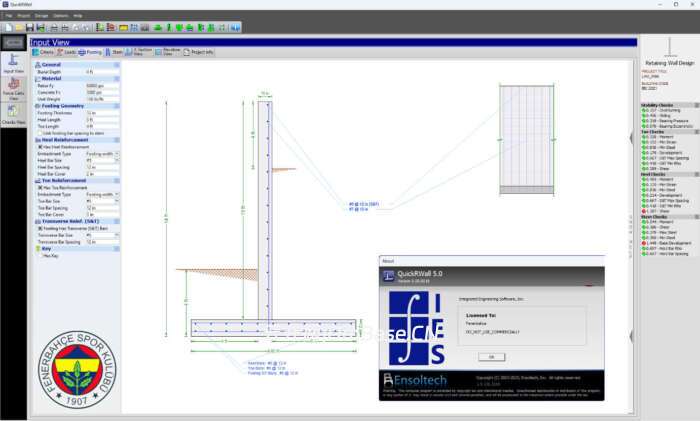Open Force Calcs View from sidebar
The height and width of the screenshot is (421, 700).
(x=13, y=89)
